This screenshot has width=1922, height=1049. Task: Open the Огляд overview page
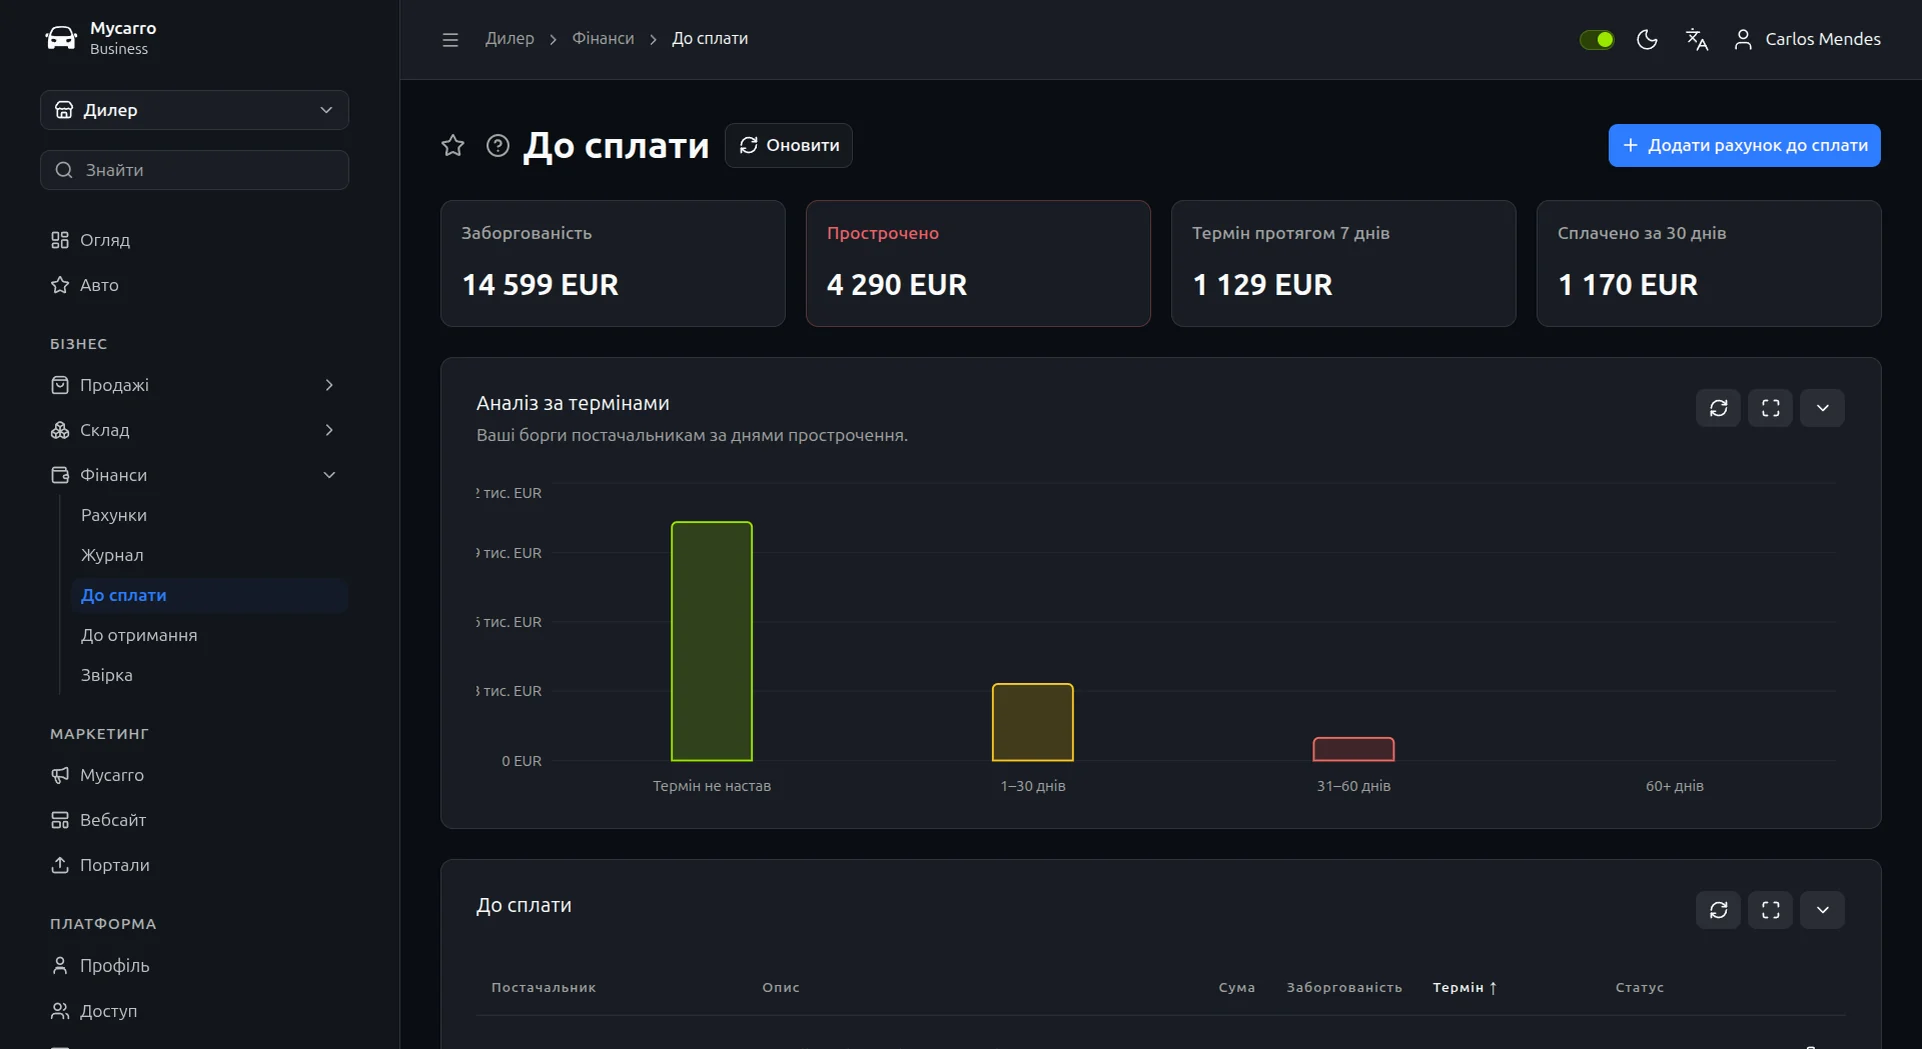tap(195, 240)
